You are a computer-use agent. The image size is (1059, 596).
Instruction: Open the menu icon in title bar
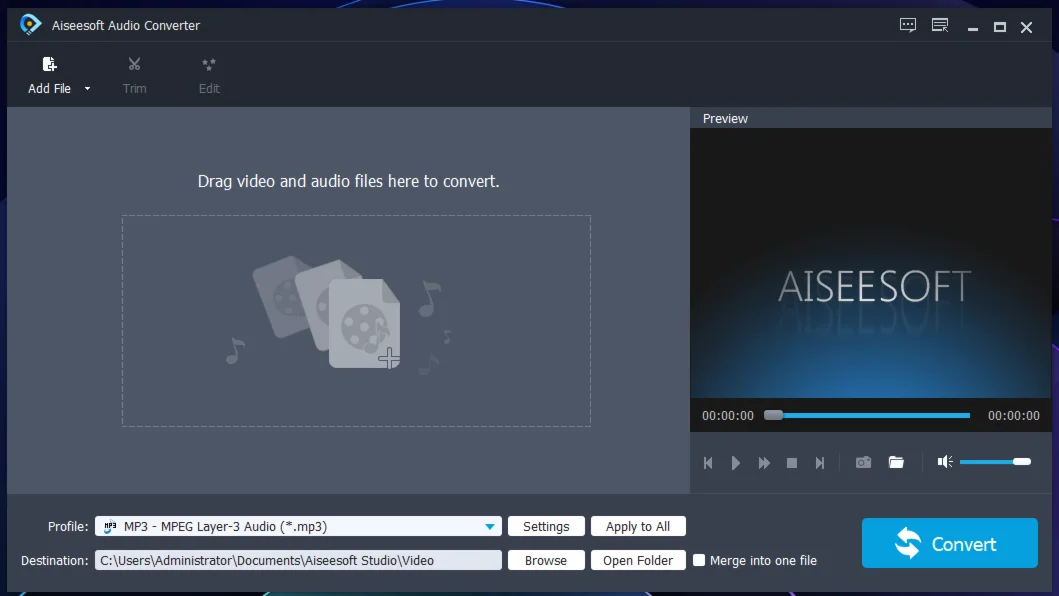coord(940,26)
